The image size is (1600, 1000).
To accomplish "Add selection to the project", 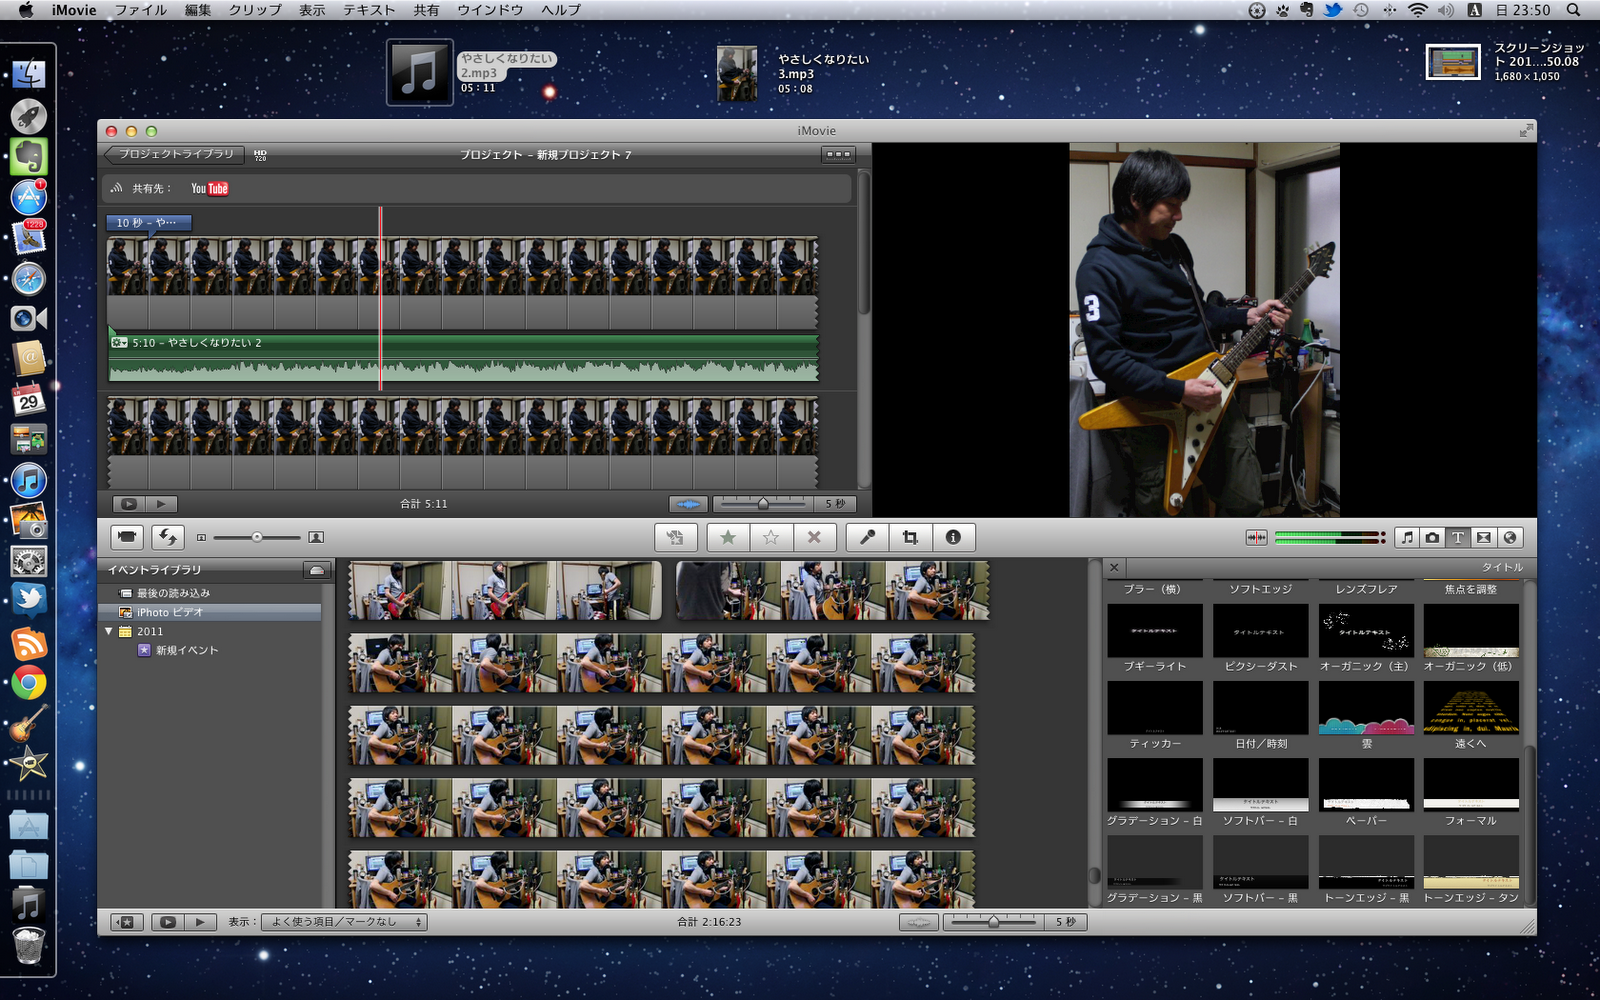I will click(676, 537).
